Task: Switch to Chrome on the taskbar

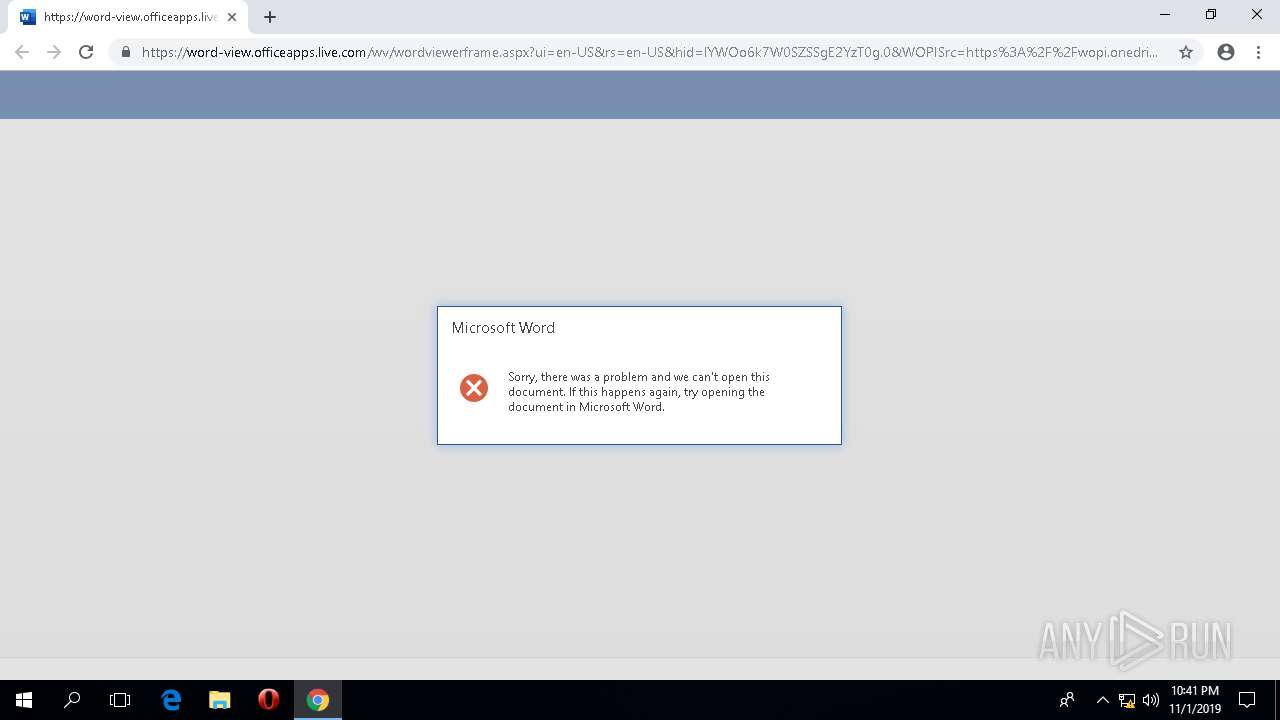Action: (318, 700)
